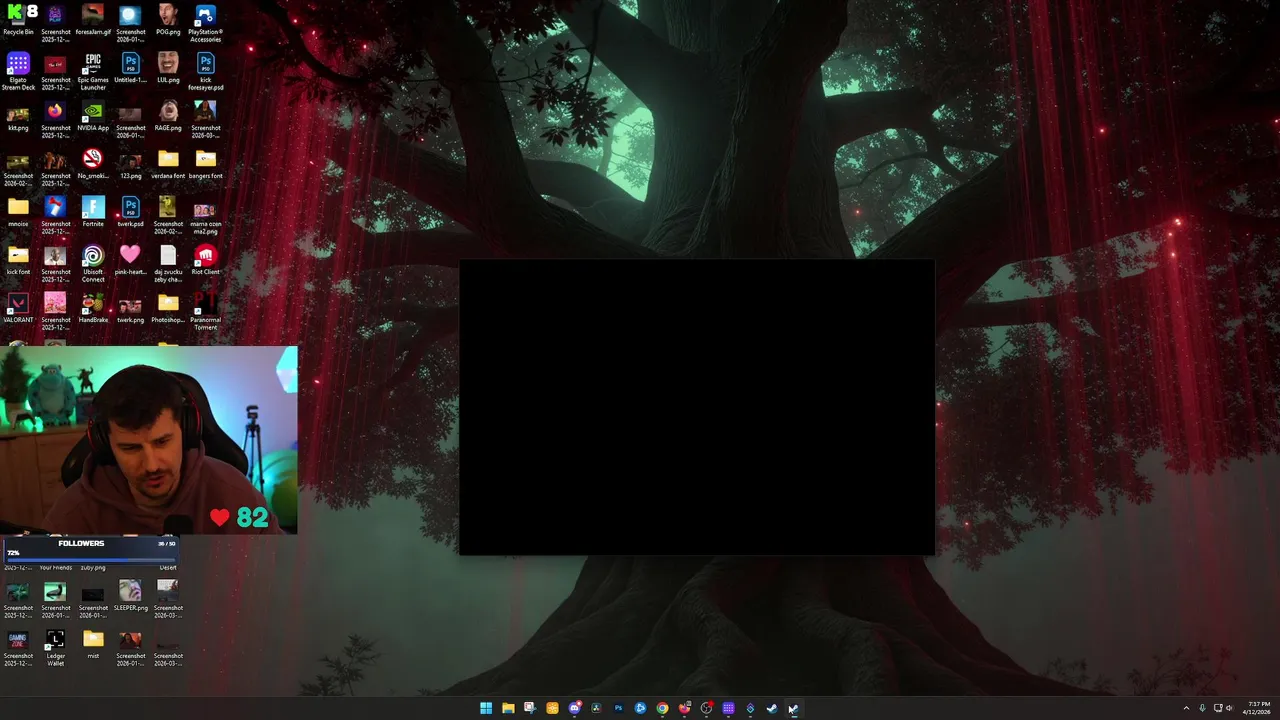Click the microphone tray icon
Screen dimensions: 1280x720
click(x=1202, y=708)
